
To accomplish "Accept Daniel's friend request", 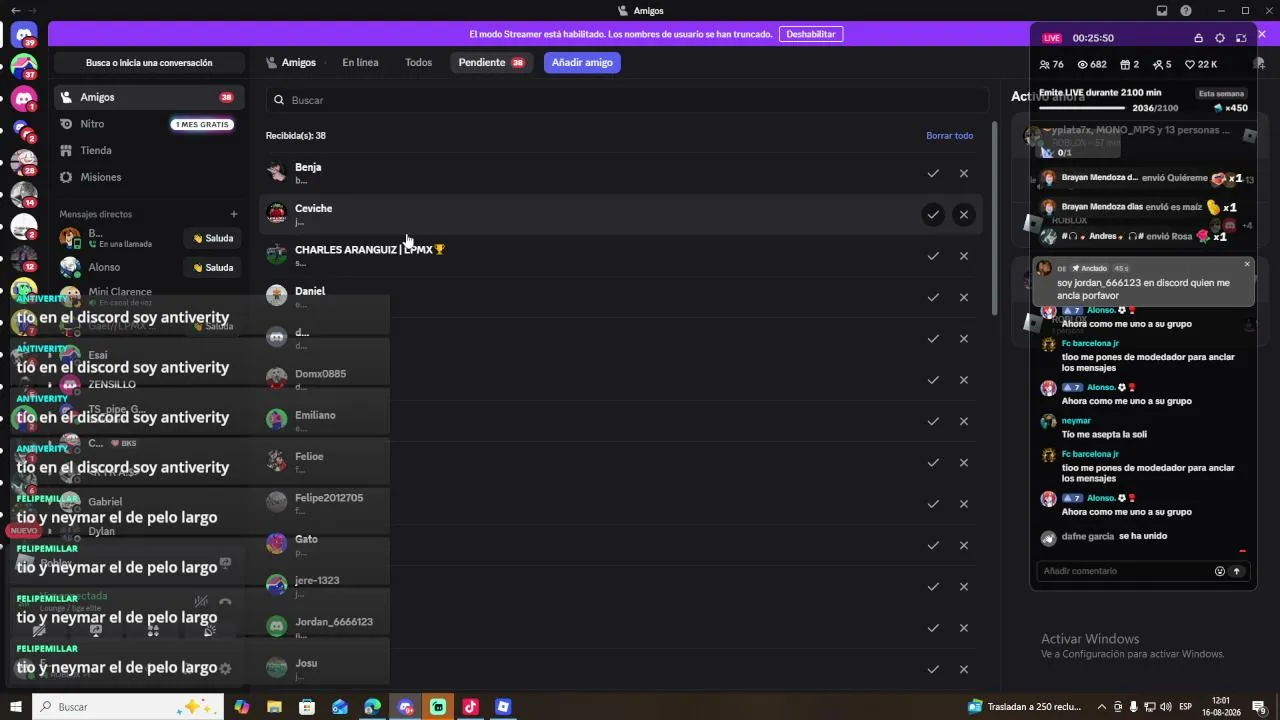I will [933, 298].
